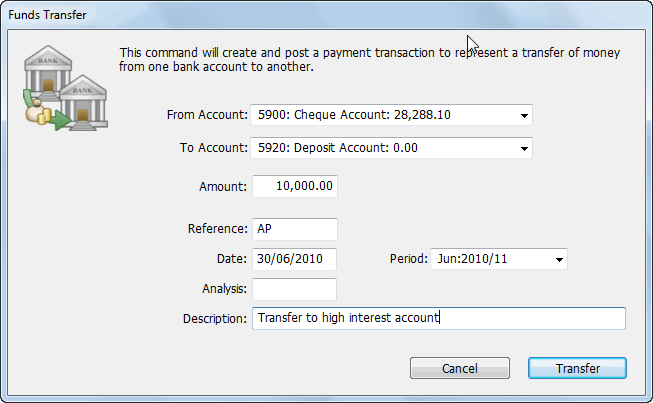Select the From Account combo box showing Cheque Account
The width and height of the screenshot is (653, 403).
point(391,115)
